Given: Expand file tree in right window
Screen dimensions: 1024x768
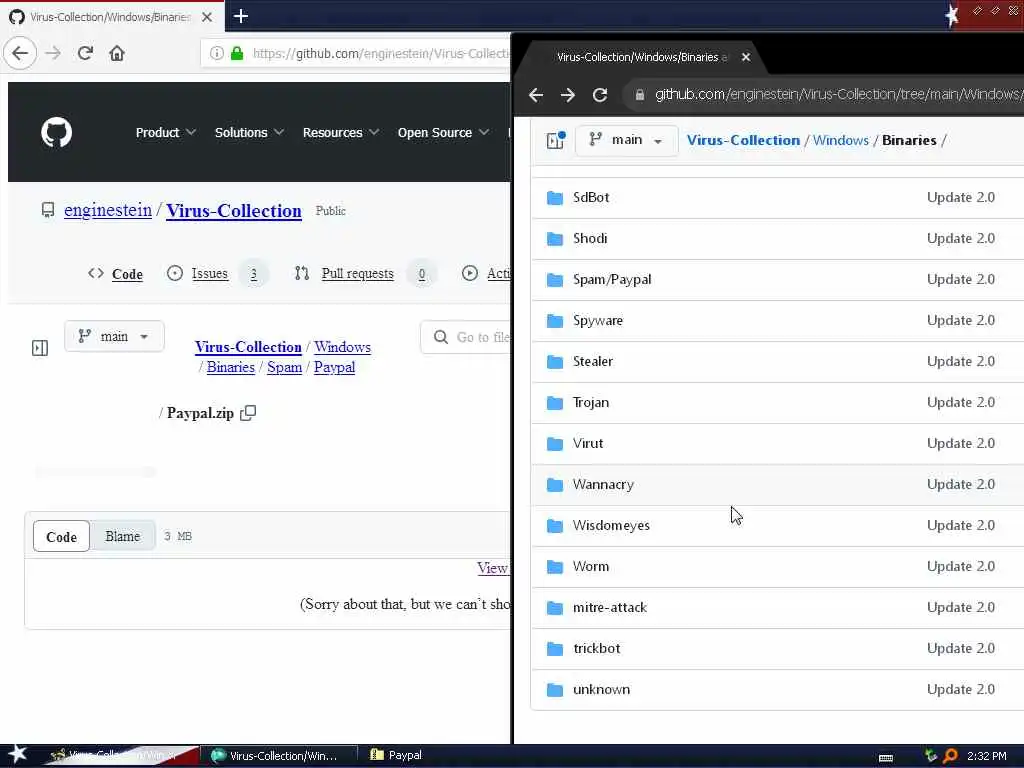Looking at the screenshot, I should (x=556, y=140).
